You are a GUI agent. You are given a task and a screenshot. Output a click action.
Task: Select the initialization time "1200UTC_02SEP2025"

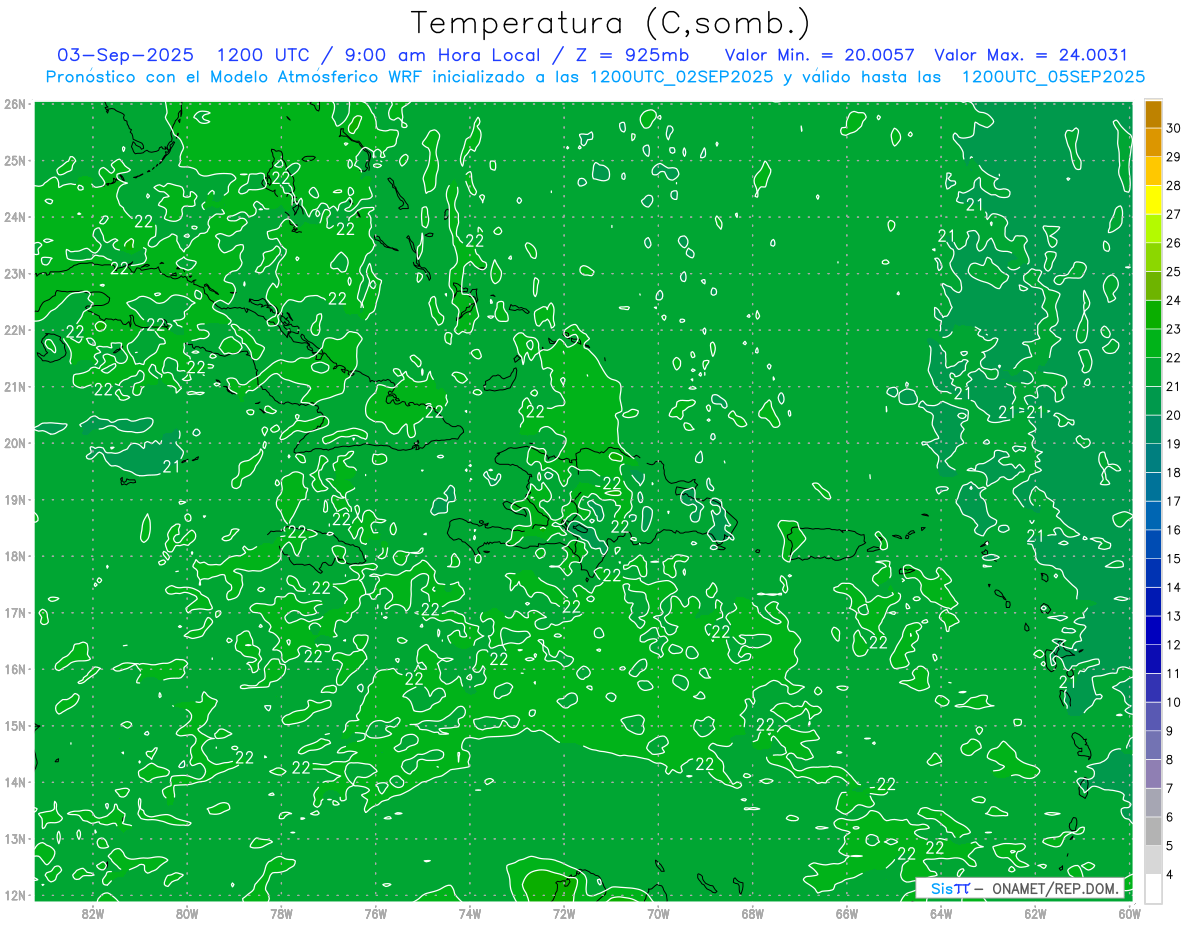coord(680,77)
